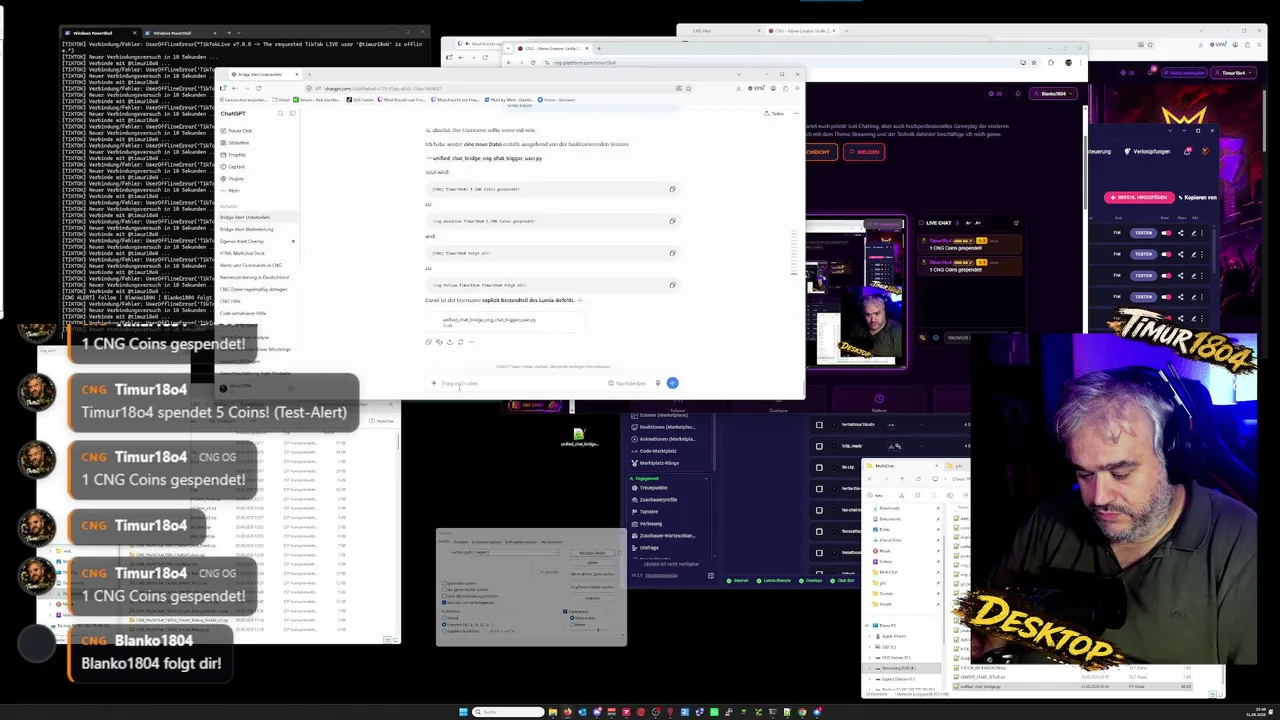The height and width of the screenshot is (720, 1280).
Task: Click the plus attach icon in ChatGPT prompt
Action: [x=433, y=383]
